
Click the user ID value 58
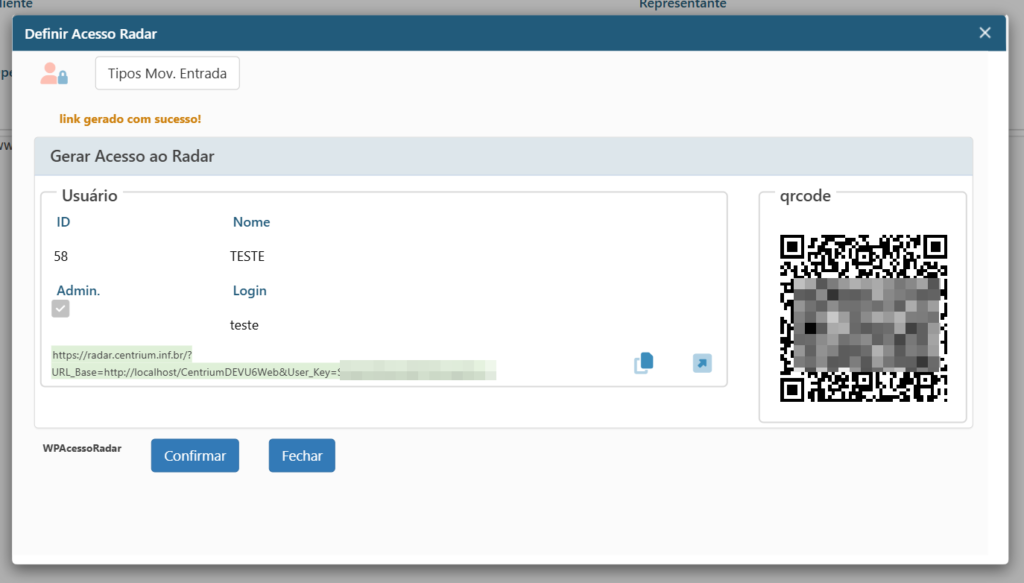point(61,256)
